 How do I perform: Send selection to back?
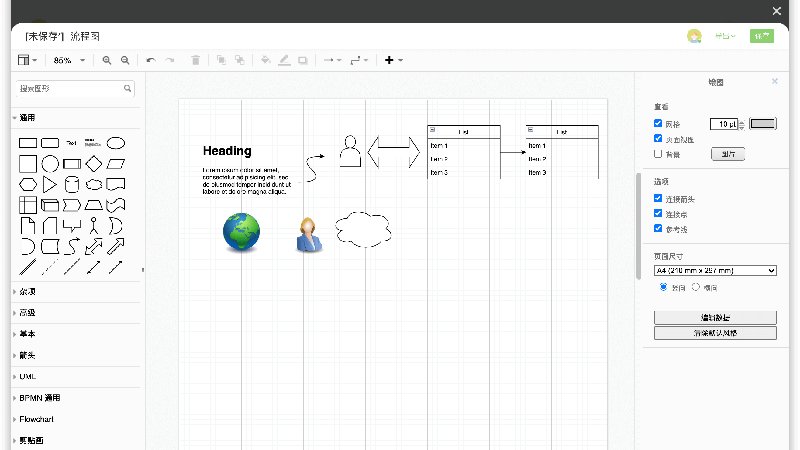239,60
